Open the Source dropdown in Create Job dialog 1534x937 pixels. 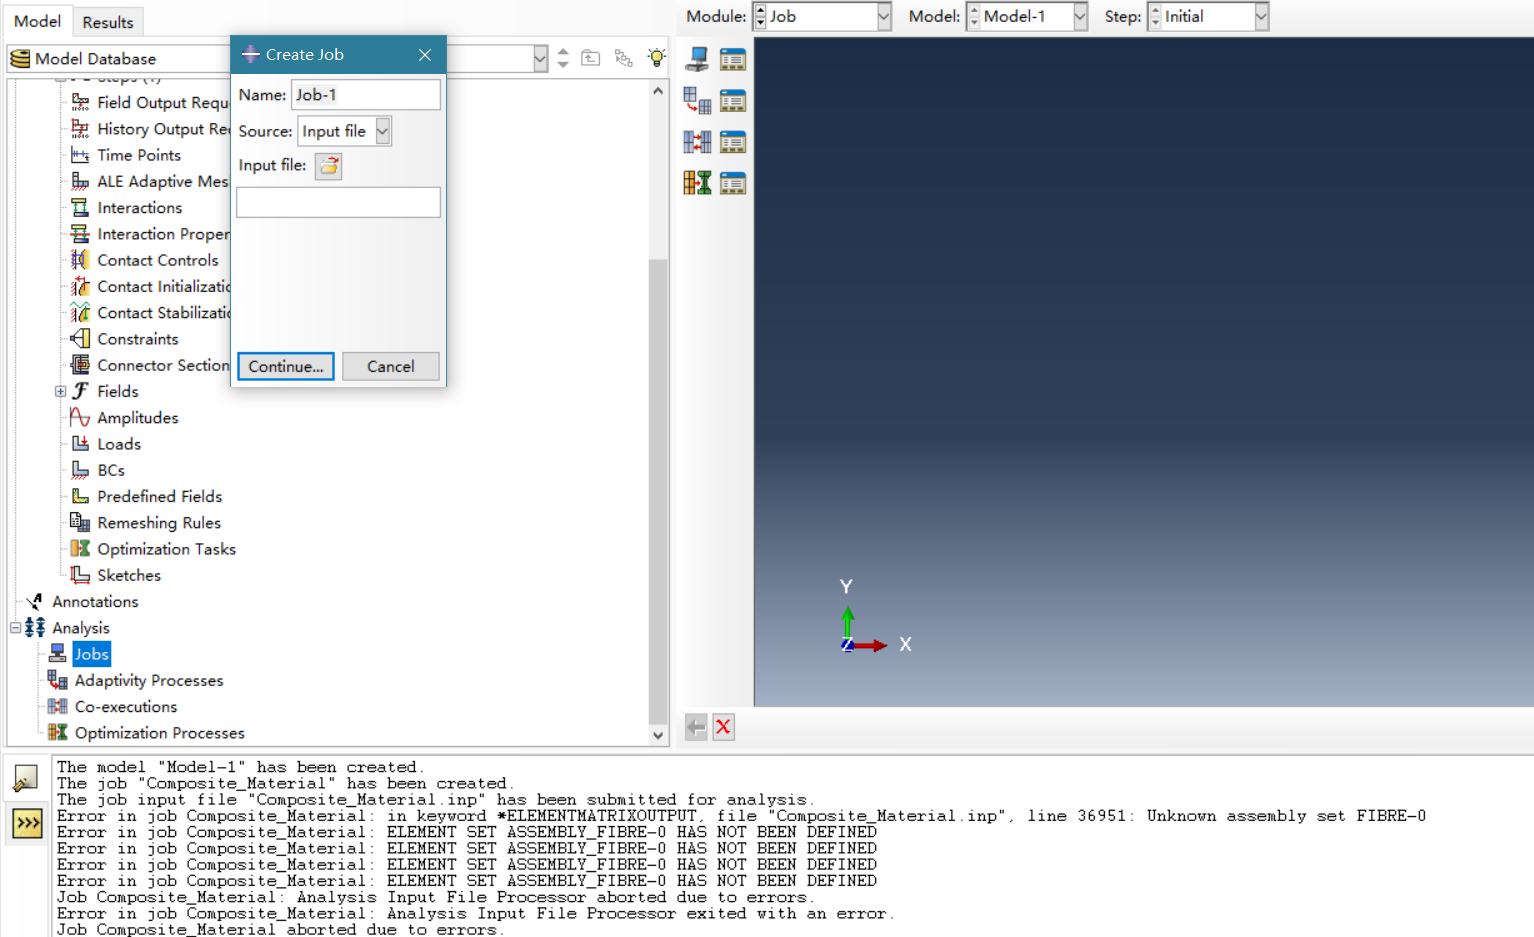pyautogui.click(x=383, y=130)
